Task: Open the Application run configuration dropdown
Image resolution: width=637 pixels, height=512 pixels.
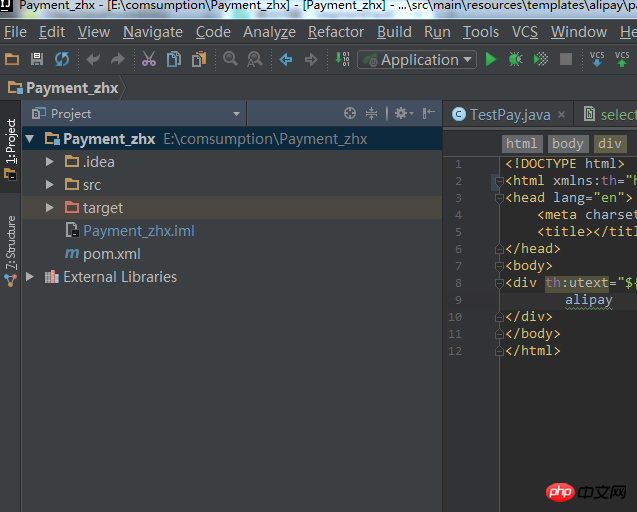Action: 417,60
